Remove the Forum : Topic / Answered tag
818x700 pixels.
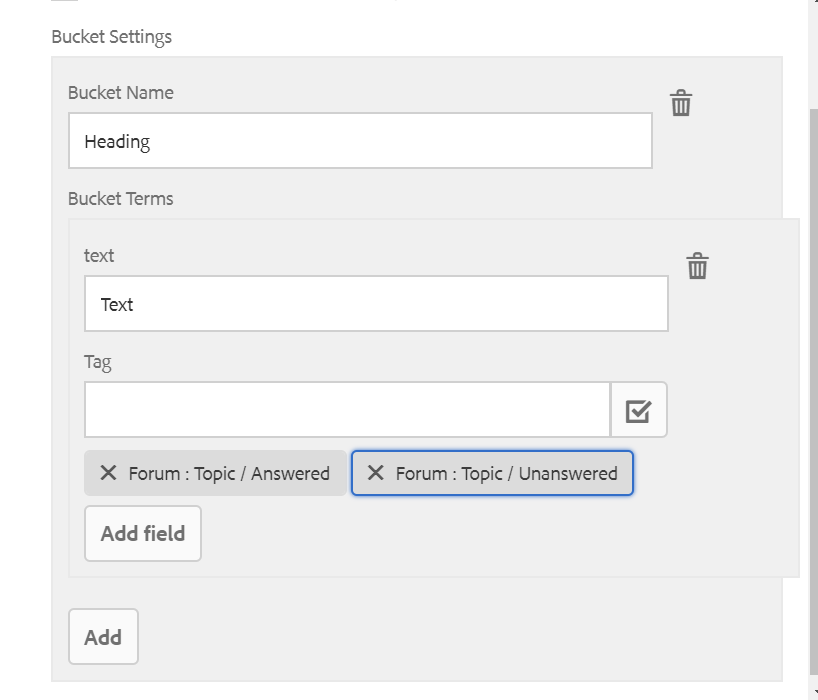(x=108, y=473)
